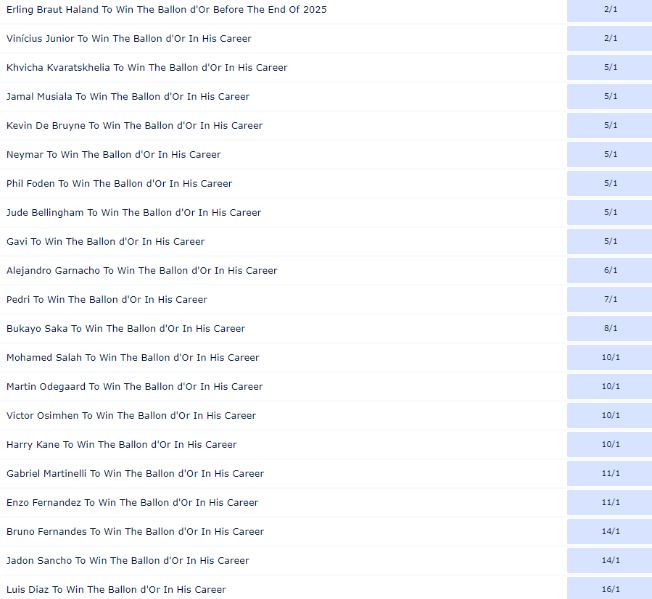Click the Victor Osimhen market text
Viewport: 652px width, 599px height.
(131, 416)
